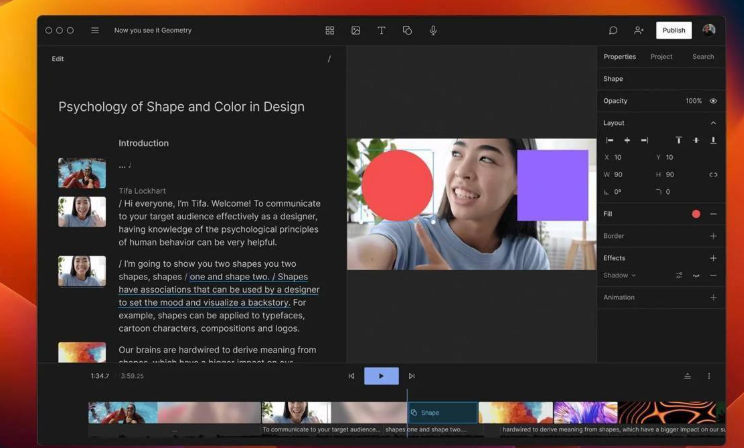Open the Fill color swatch
The width and height of the screenshot is (744, 448).
(696, 214)
